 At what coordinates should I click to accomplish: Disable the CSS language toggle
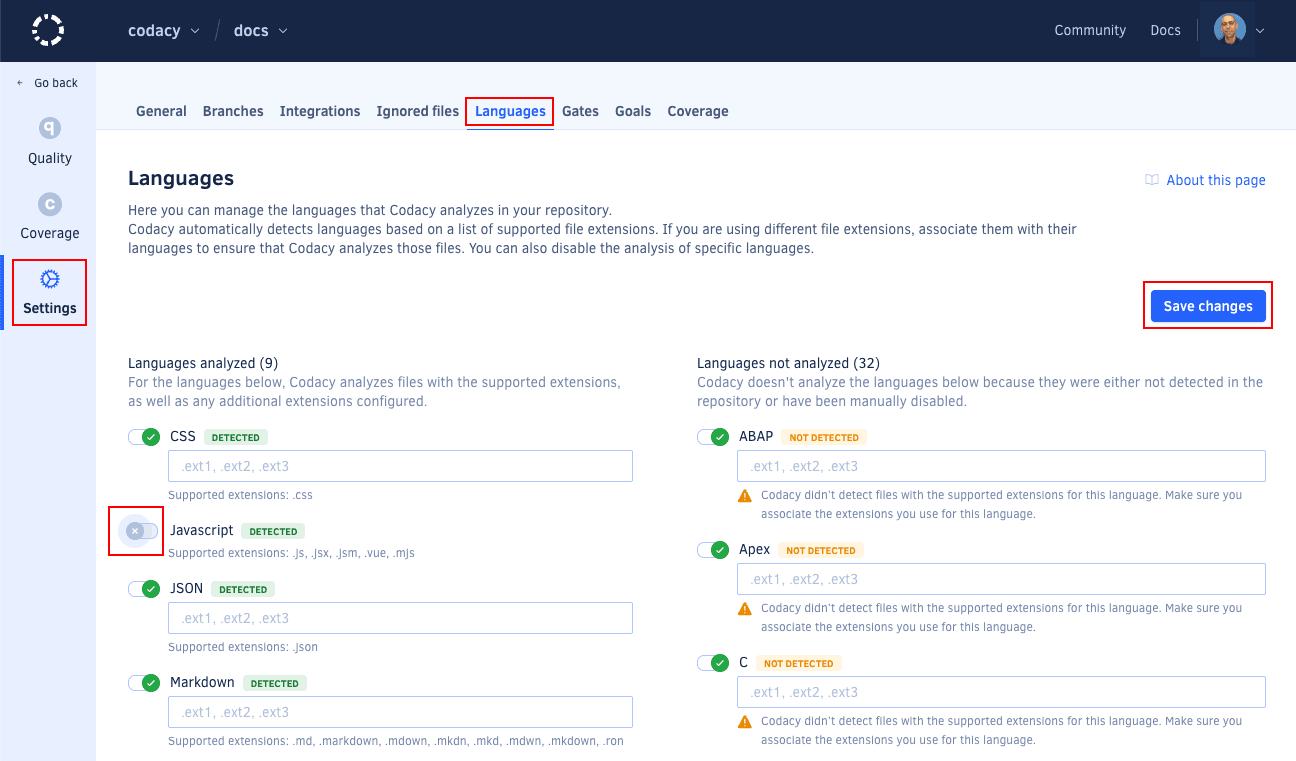144,437
